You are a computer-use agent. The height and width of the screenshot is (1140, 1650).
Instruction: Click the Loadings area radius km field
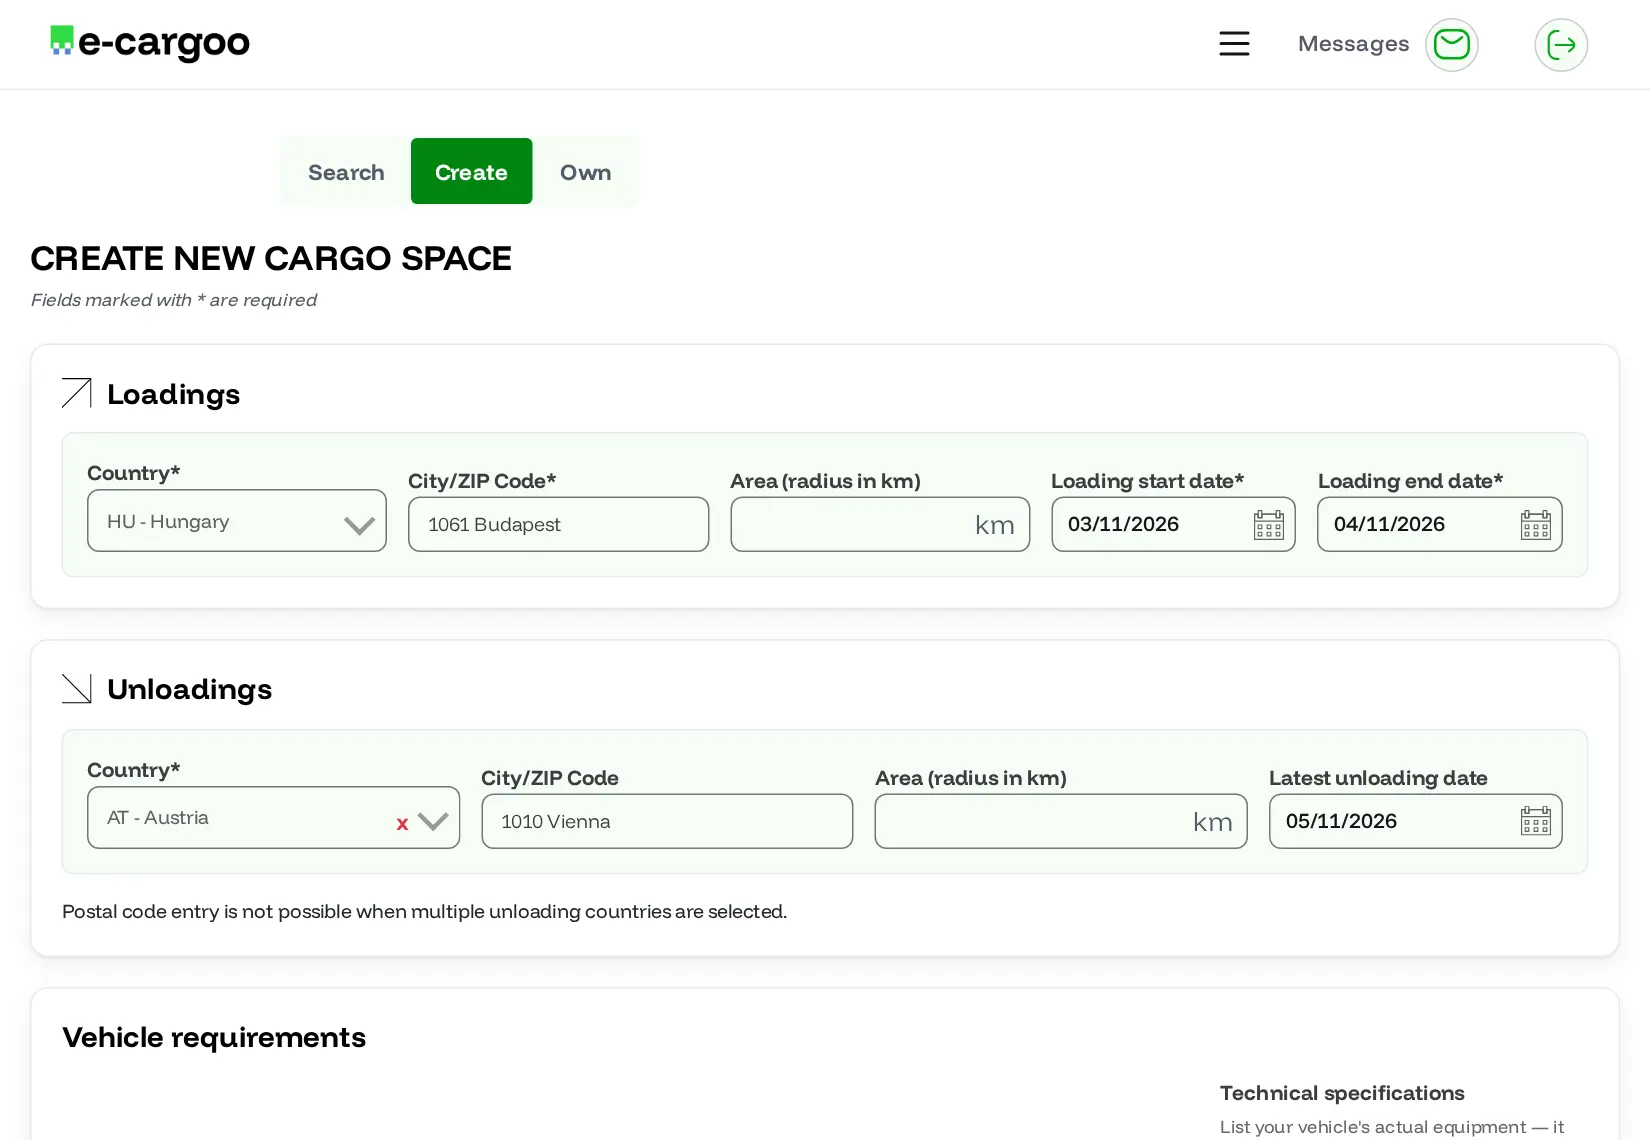tap(880, 524)
